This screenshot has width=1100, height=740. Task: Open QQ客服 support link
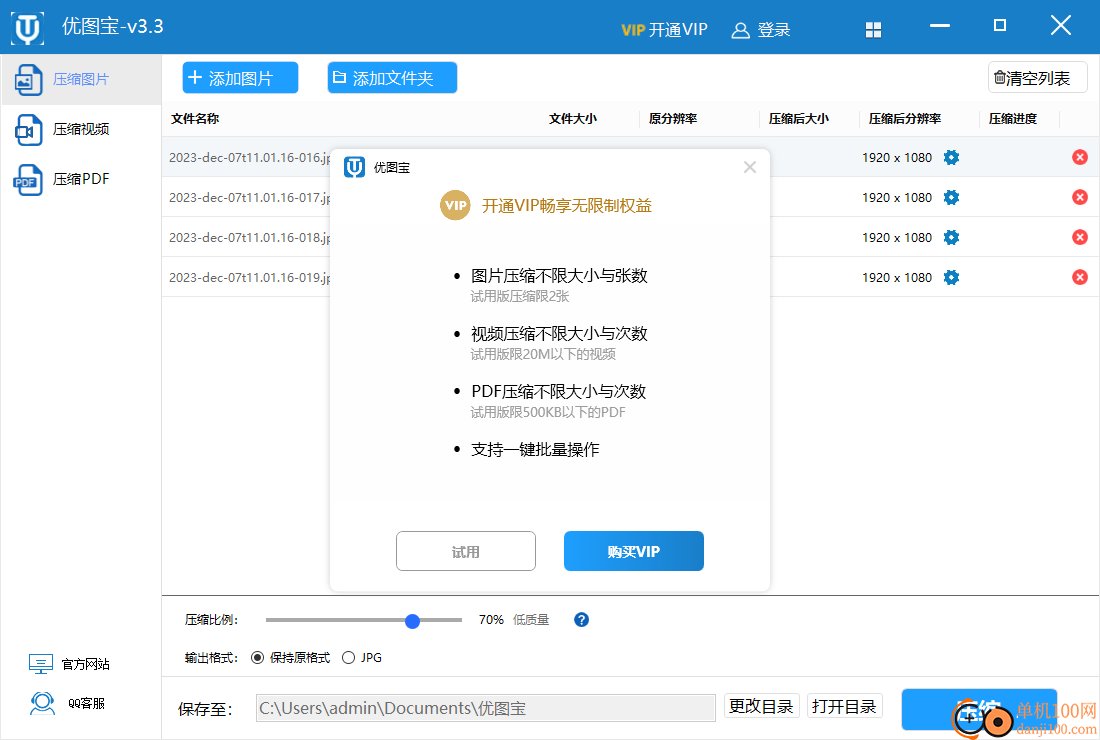click(x=69, y=704)
